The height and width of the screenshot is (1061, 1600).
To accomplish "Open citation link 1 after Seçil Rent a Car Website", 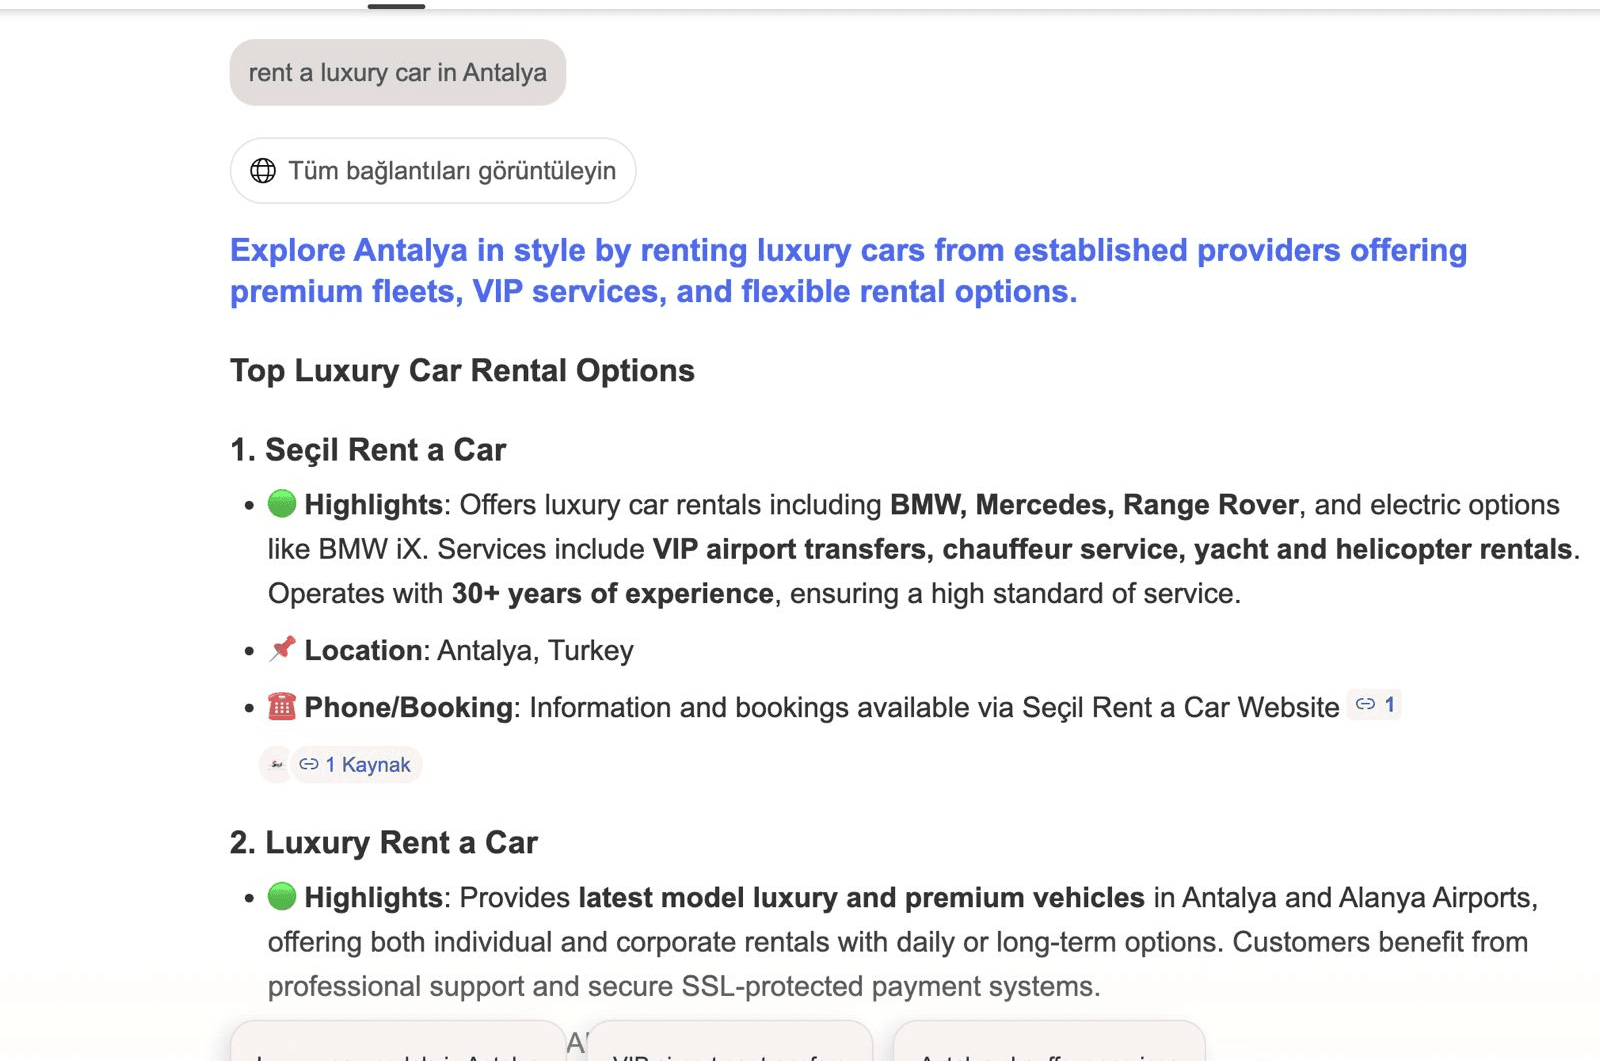I will coord(1375,705).
